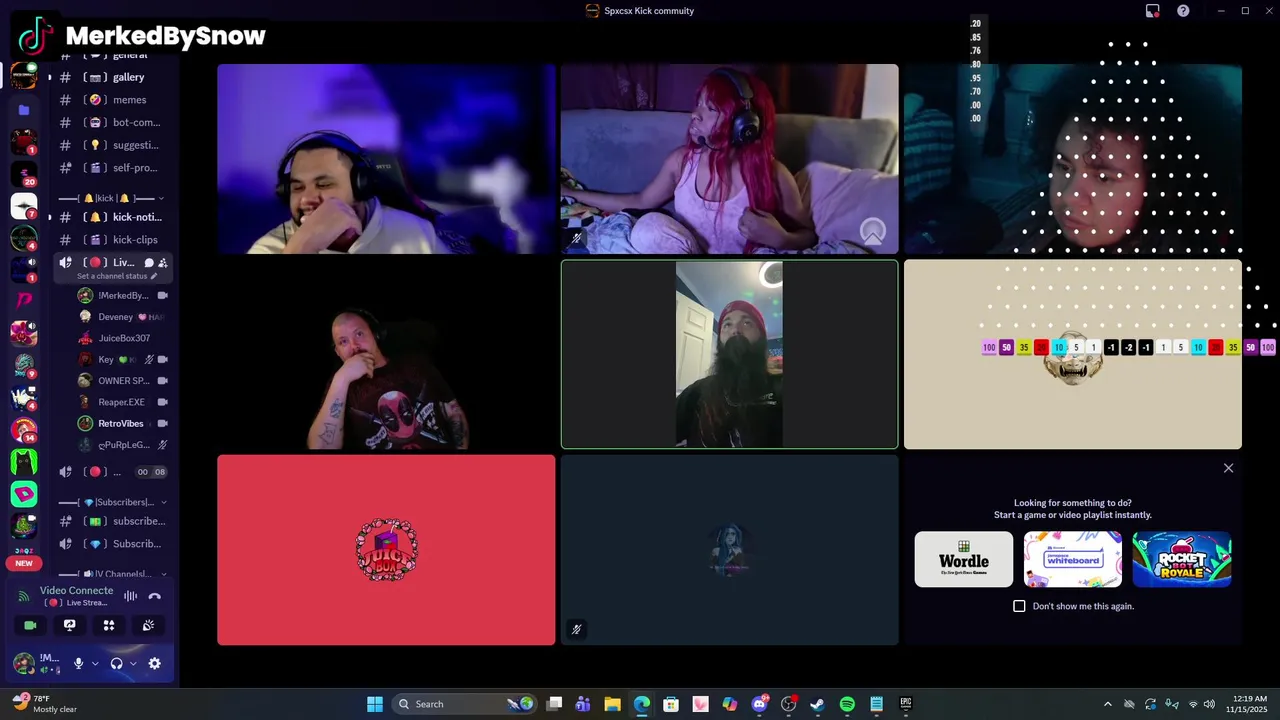Focus the red JuiceBox avatar tile
1280x720 pixels.
386,550
